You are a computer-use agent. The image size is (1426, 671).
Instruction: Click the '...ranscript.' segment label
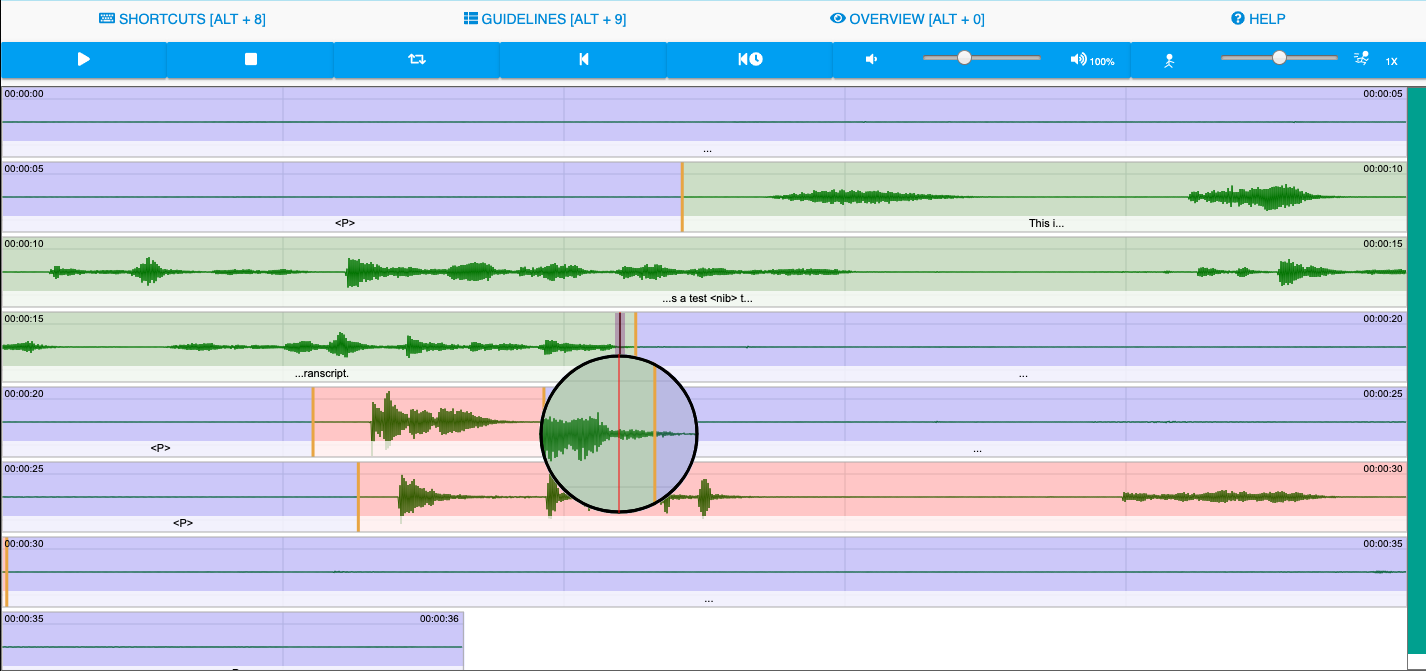321,373
